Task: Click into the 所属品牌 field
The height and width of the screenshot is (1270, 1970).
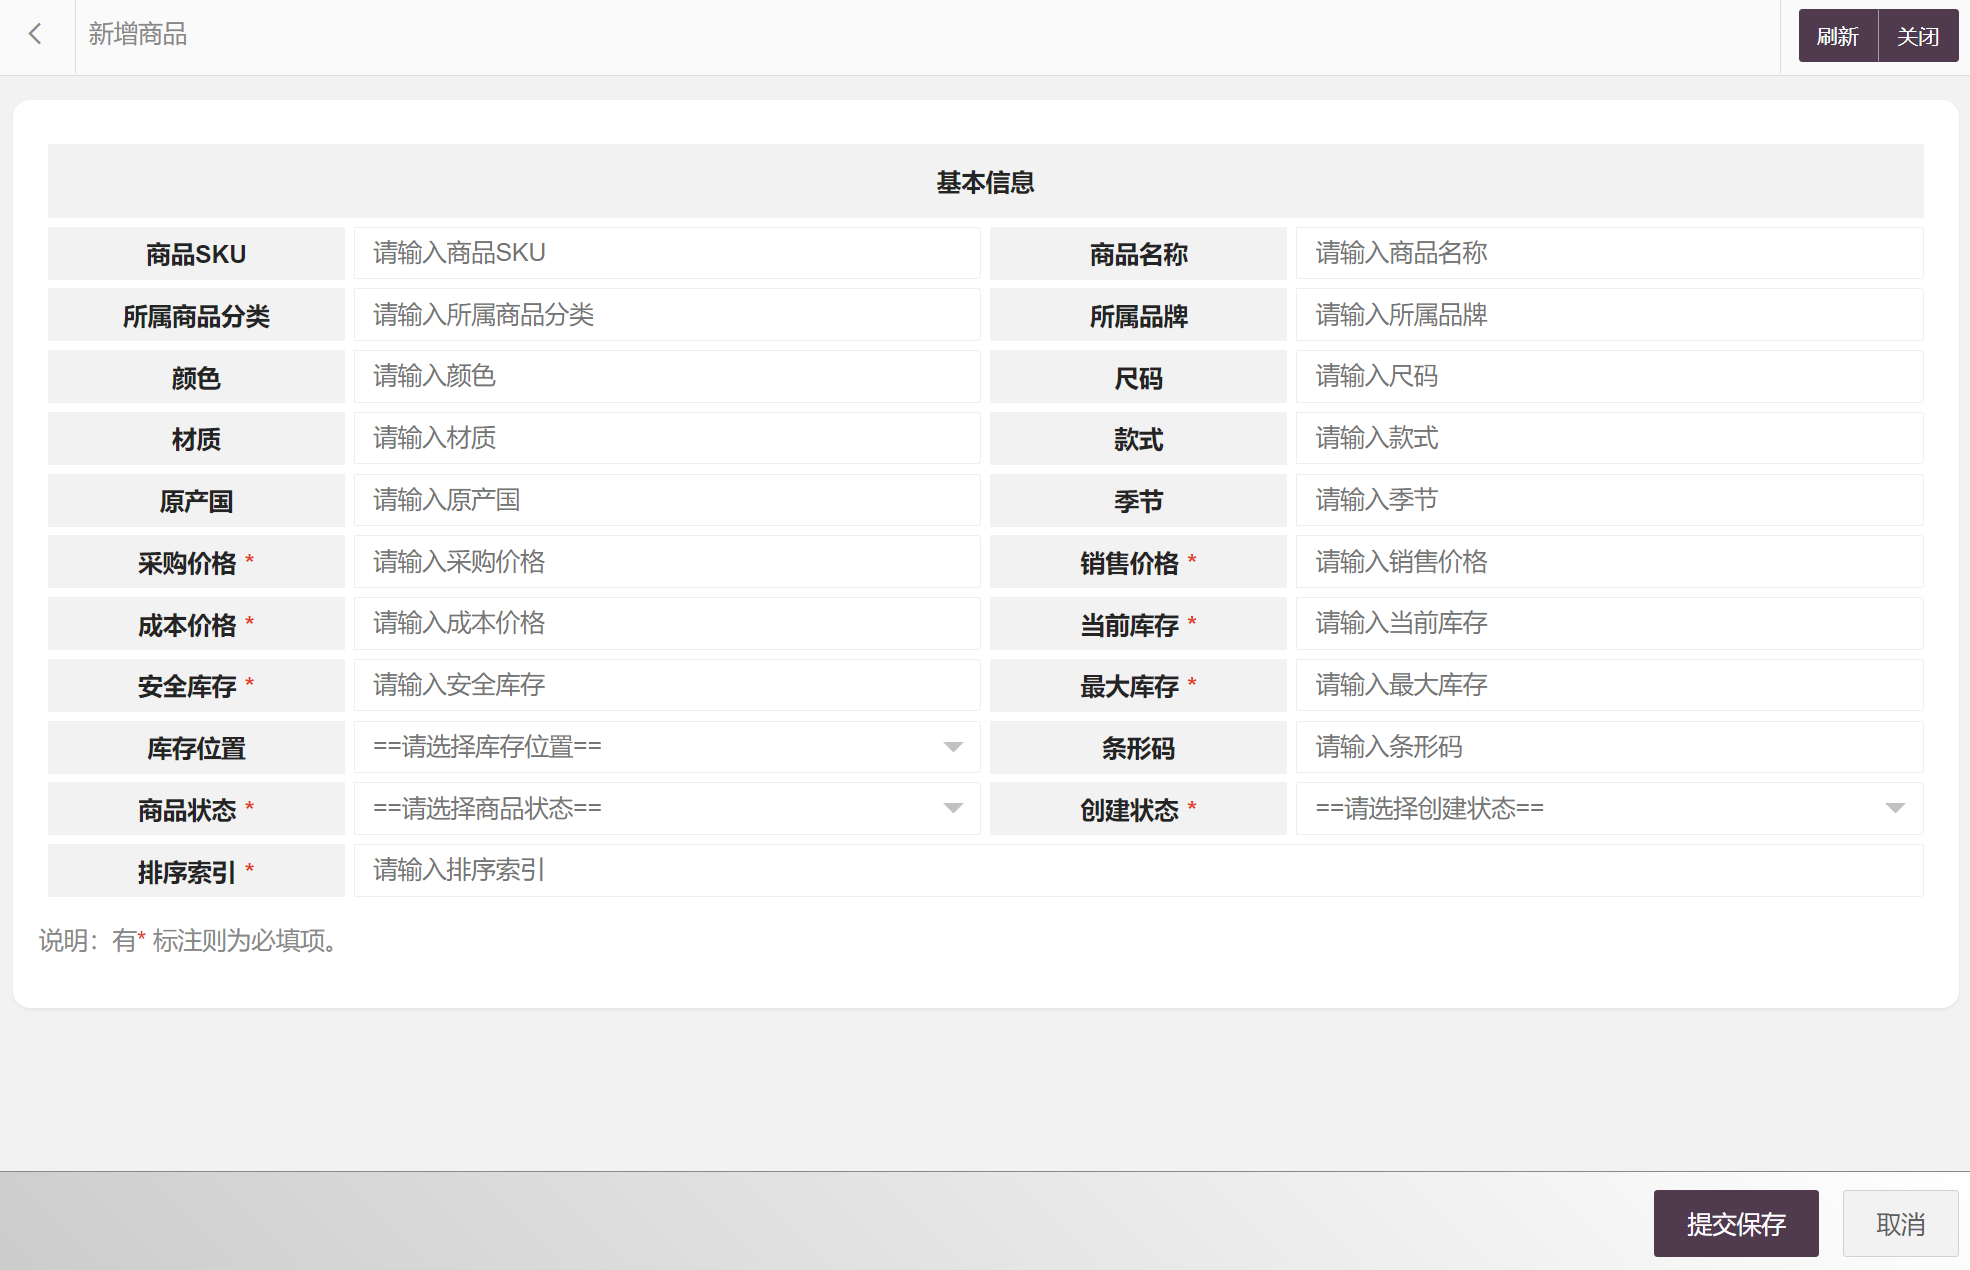Action: pos(1608,315)
